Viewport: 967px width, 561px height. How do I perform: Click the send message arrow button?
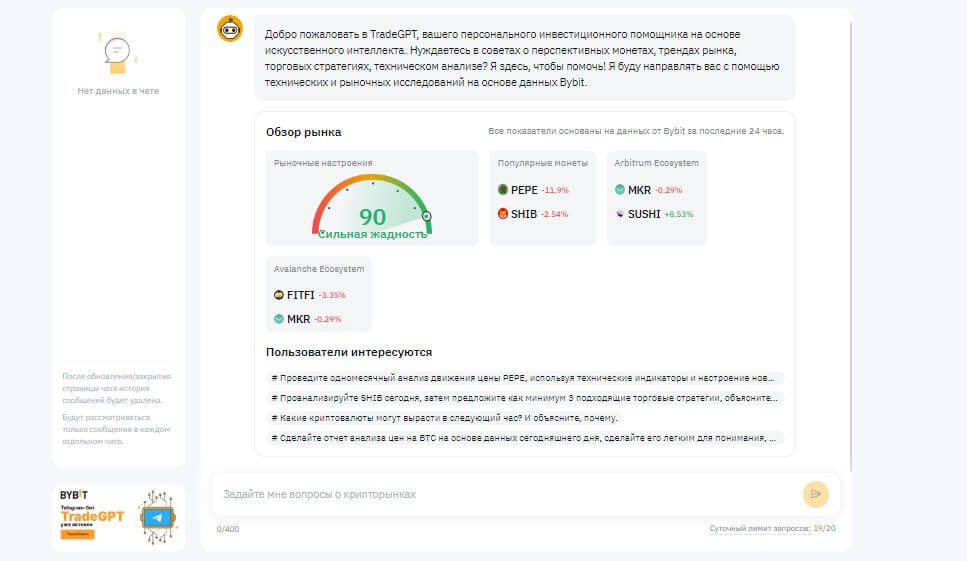click(815, 494)
